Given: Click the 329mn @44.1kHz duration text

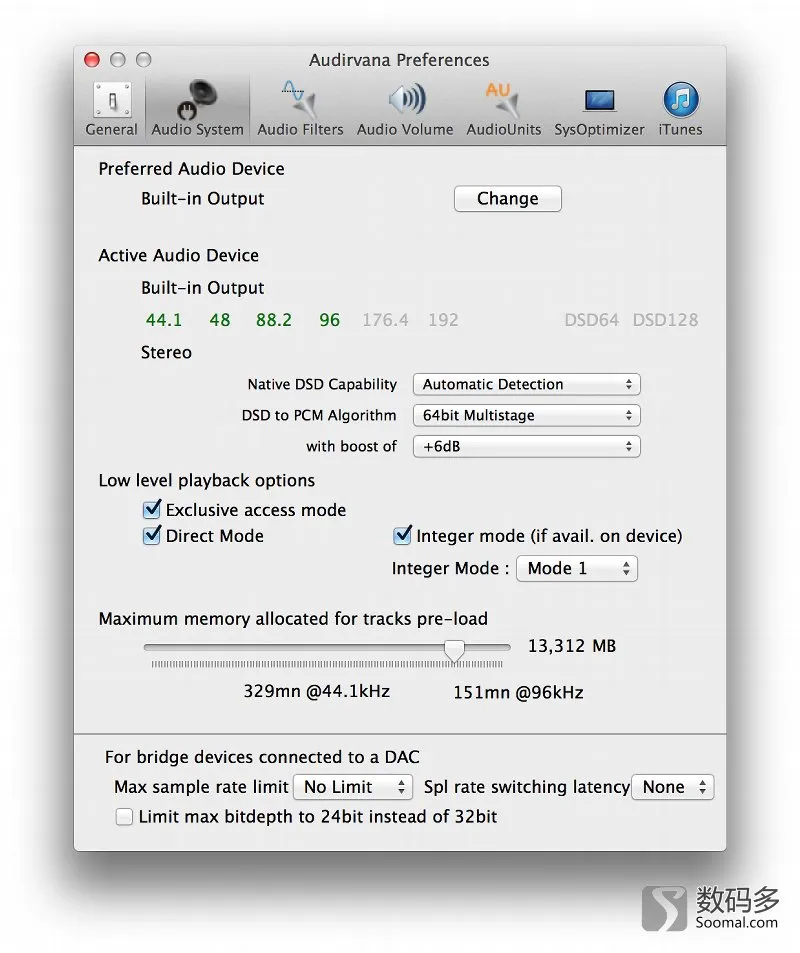Looking at the screenshot, I should point(317,692).
